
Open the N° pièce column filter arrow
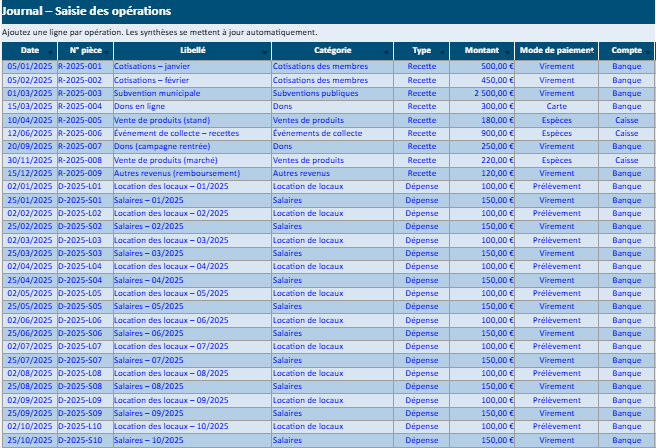tap(105, 52)
